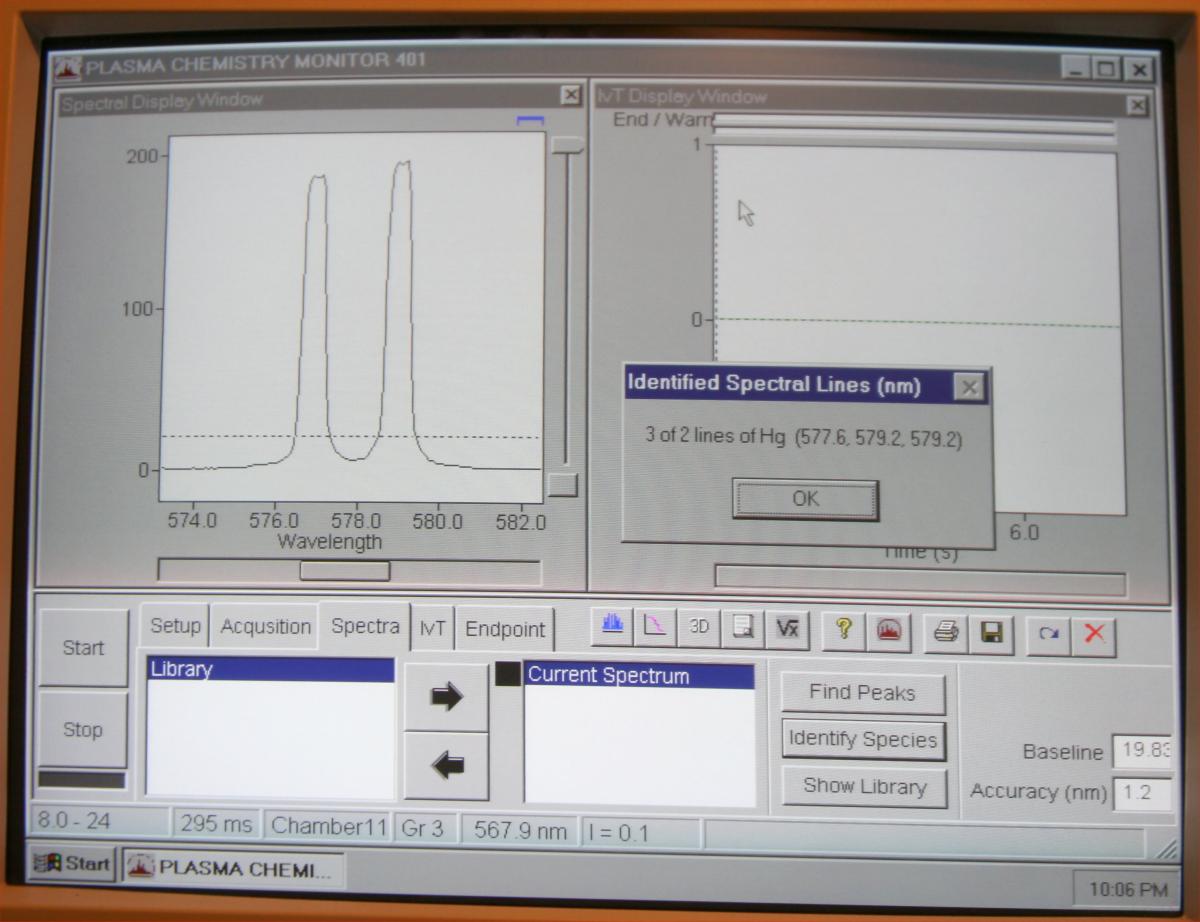Image resolution: width=1200 pixels, height=922 pixels.
Task: Click the blue spectrum histogram toolbar icon
Action: (613, 627)
